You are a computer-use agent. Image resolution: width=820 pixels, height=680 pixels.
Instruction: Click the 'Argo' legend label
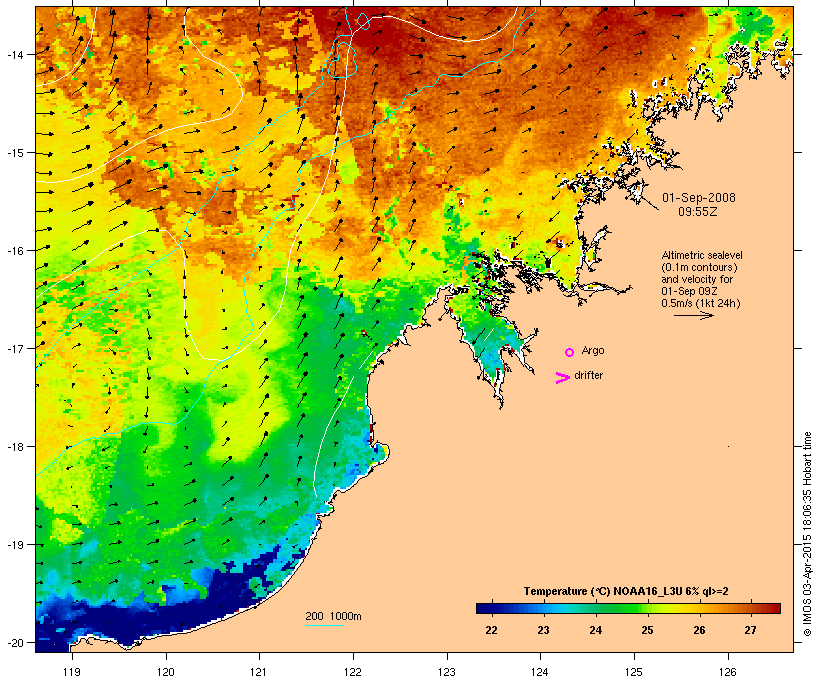click(593, 350)
